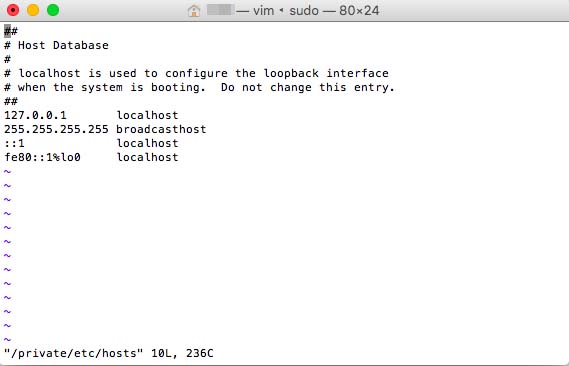
Task: Click the 'fe80::1%lo0' address
Action: [x=42, y=157]
